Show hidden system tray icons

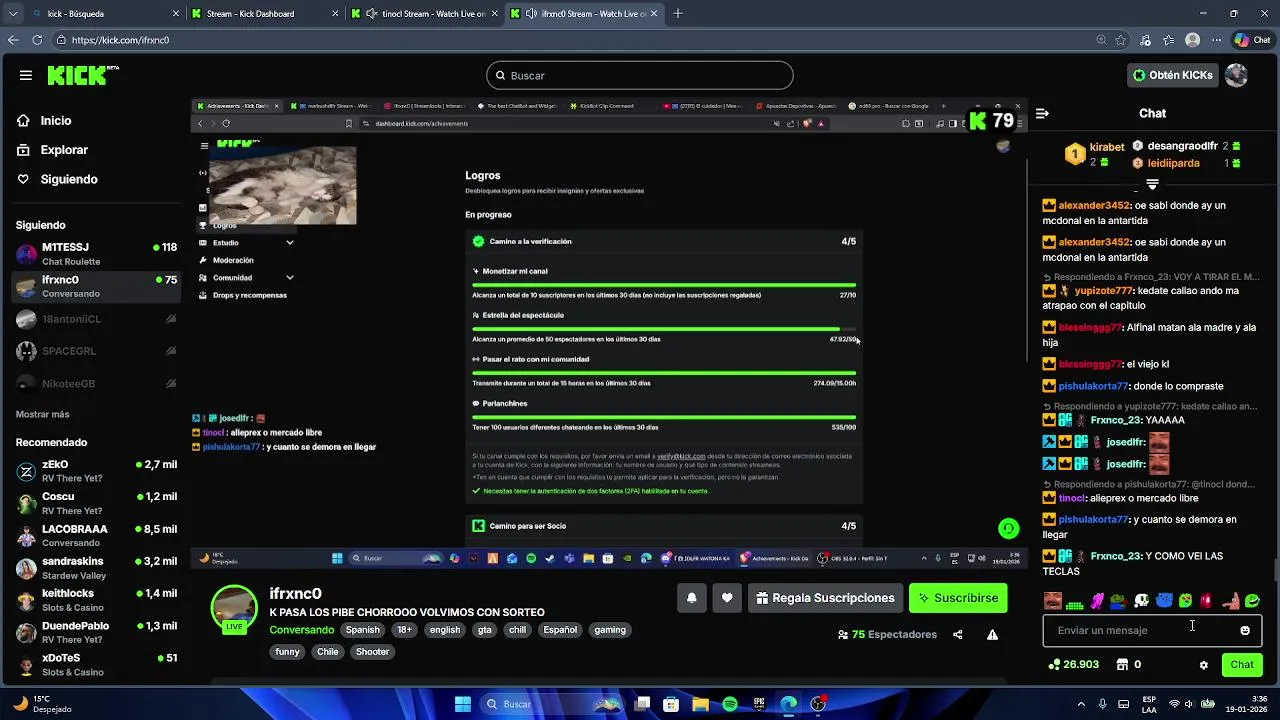1080,704
